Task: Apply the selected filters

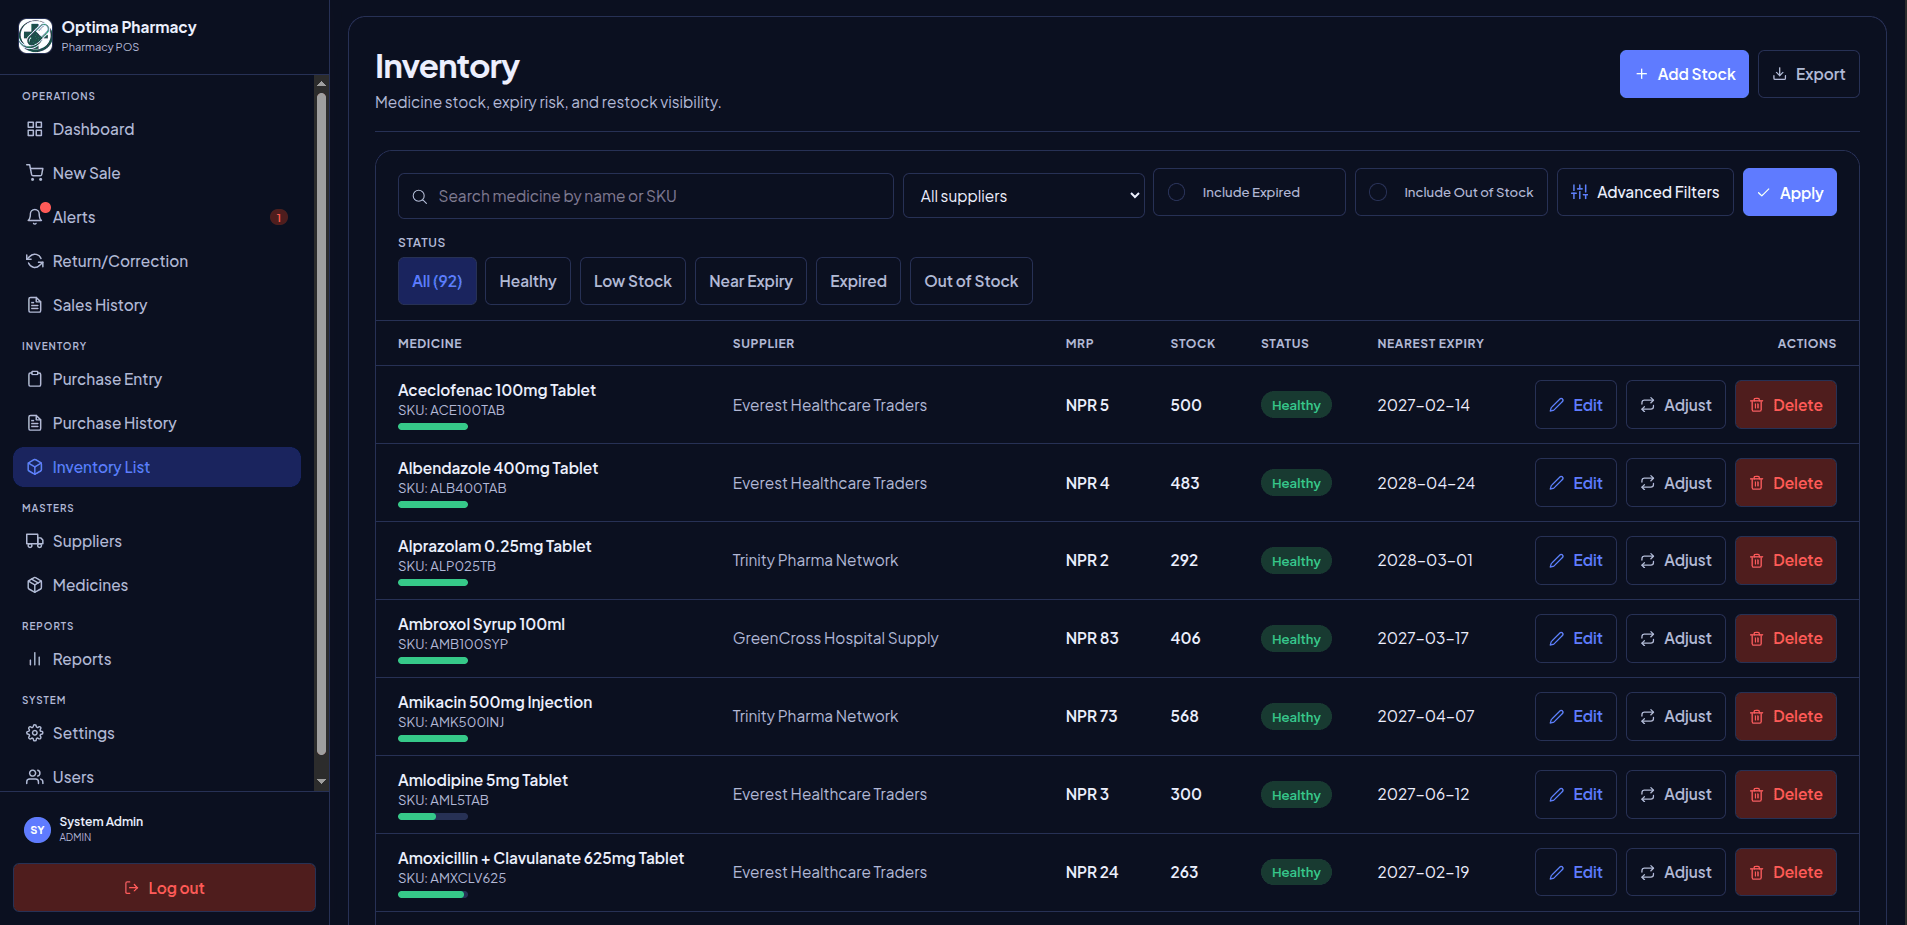Action: tap(1789, 192)
